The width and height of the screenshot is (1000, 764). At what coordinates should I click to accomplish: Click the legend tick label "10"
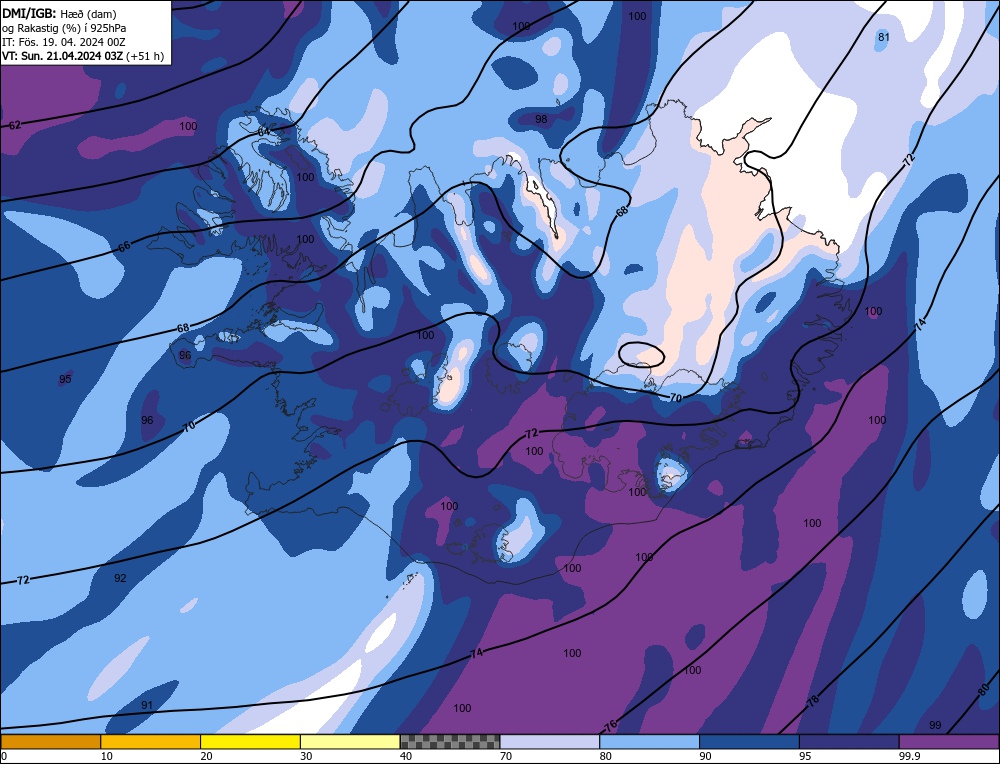(107, 756)
